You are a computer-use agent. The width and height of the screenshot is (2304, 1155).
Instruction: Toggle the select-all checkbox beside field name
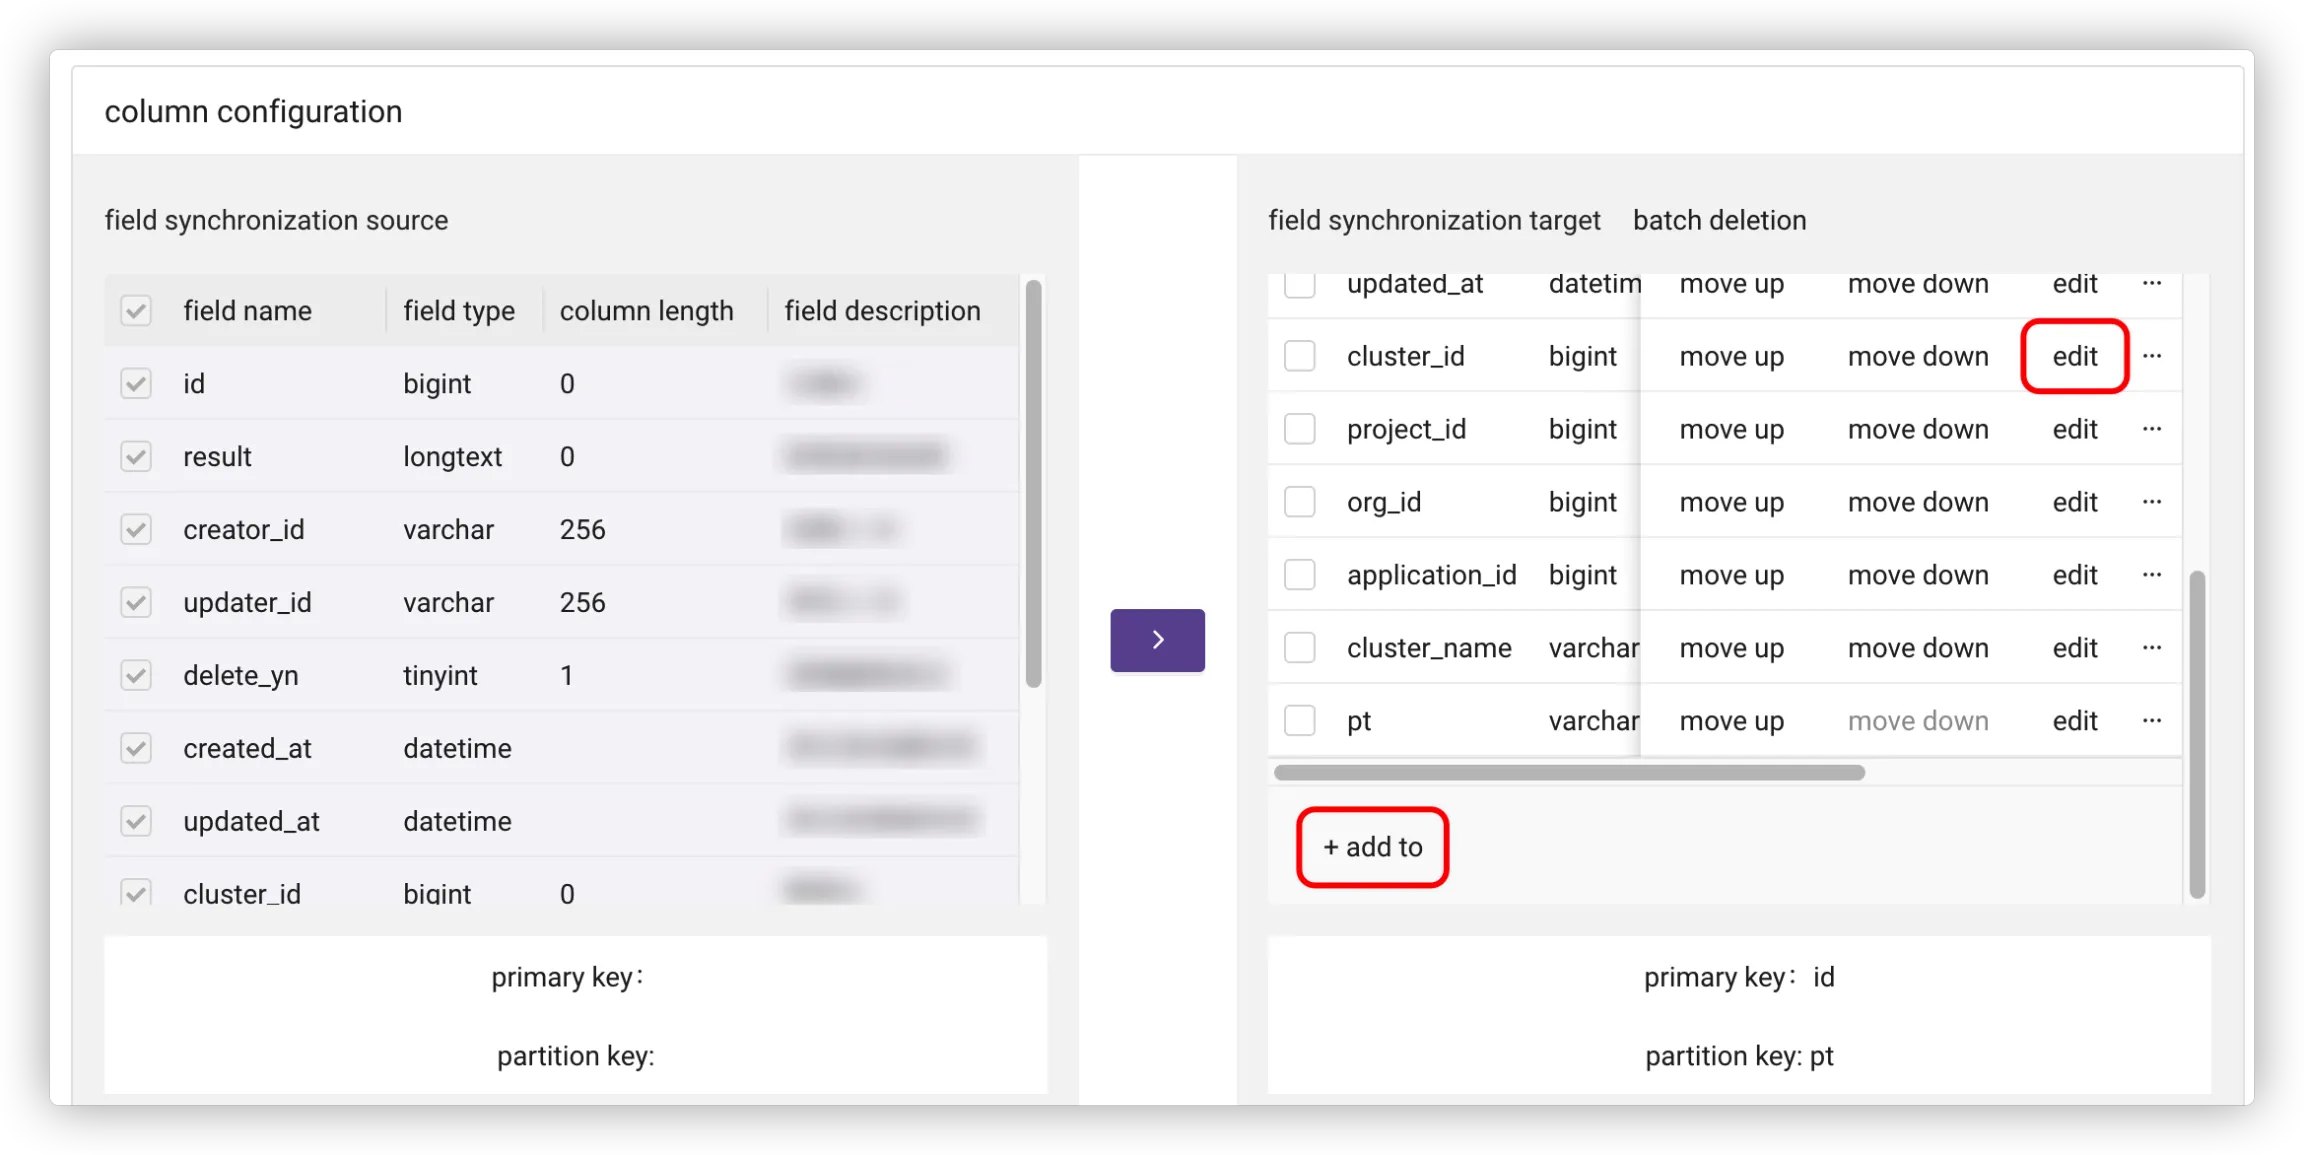[x=136, y=311]
